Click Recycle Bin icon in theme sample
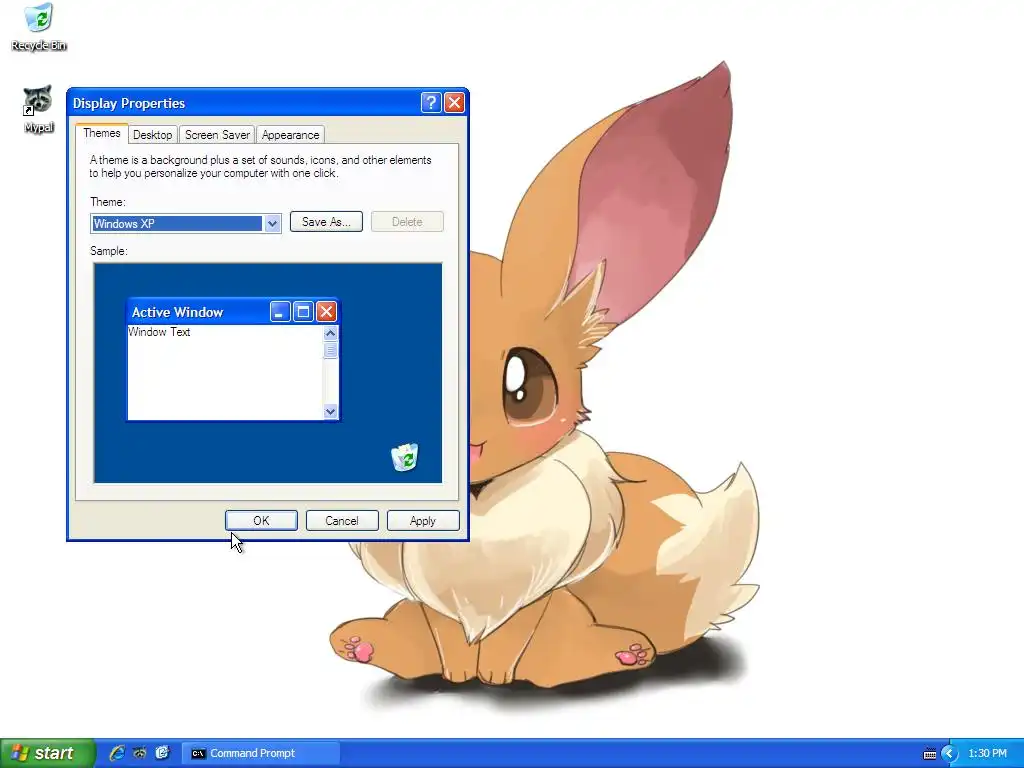The image size is (1024, 768). click(x=405, y=457)
